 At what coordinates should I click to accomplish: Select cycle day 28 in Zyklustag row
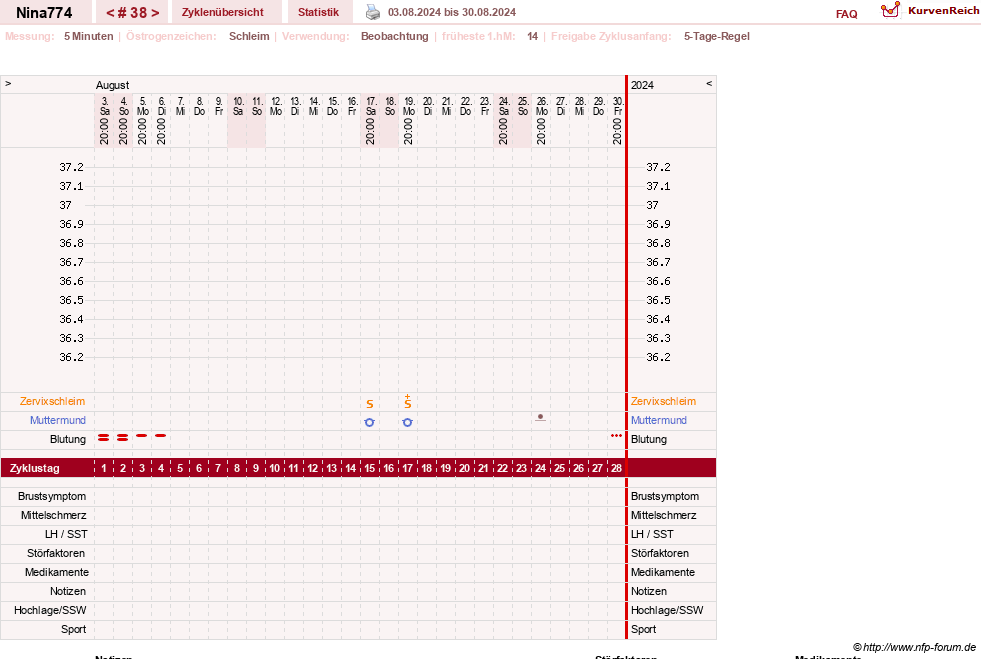616,468
